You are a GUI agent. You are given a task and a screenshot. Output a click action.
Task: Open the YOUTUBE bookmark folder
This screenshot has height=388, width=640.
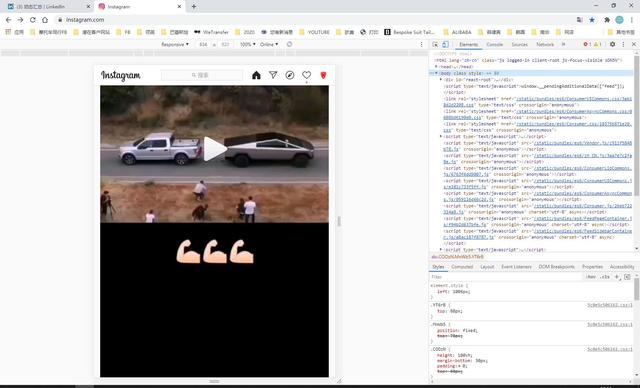tap(314, 32)
